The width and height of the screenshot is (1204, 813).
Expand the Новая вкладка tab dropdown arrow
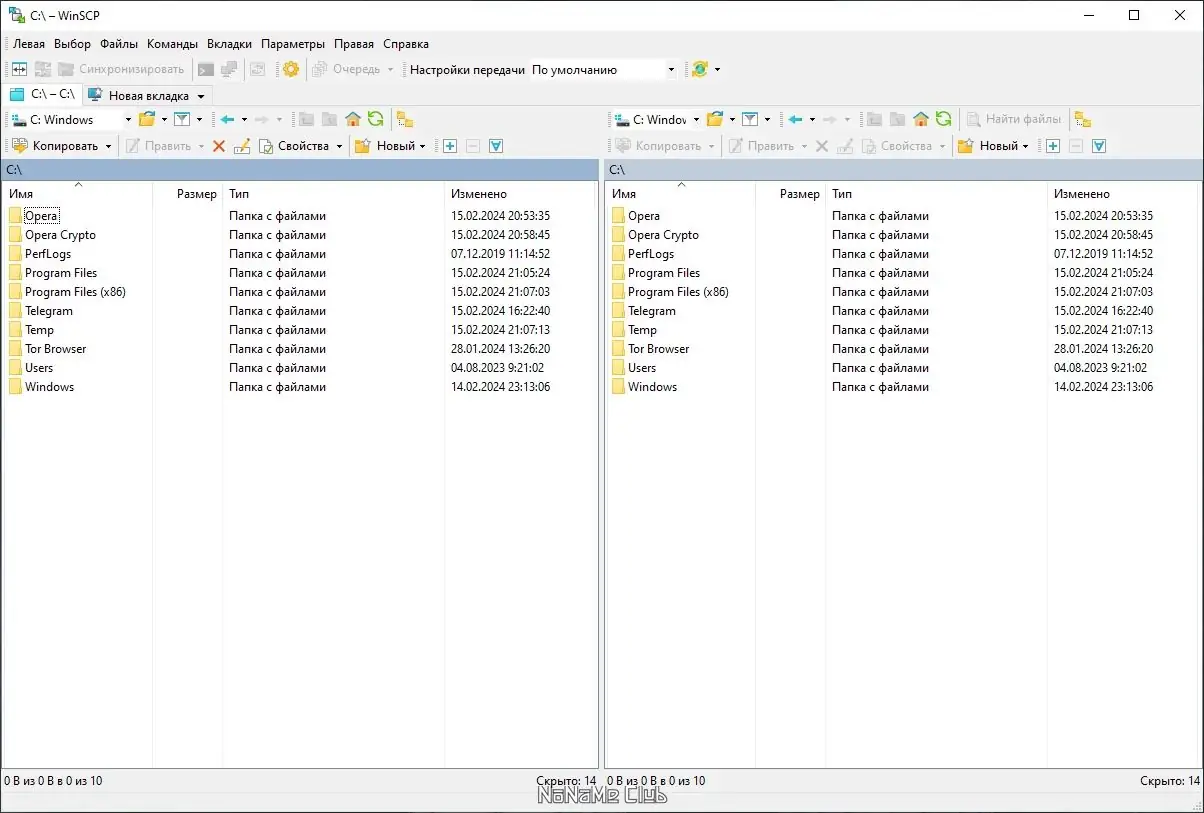[x=201, y=96]
